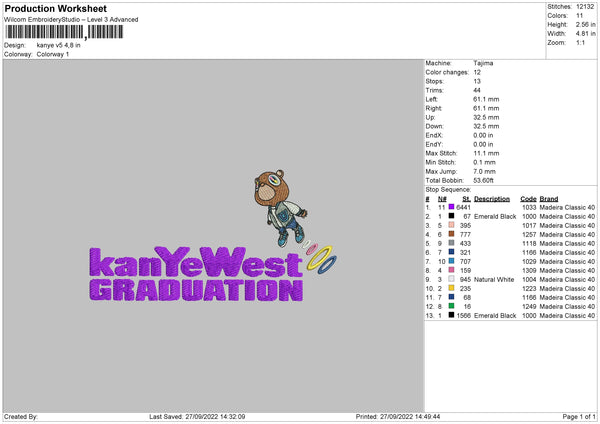Viewport: 600px width, 424px height.
Task: Click the kanYeWest Graduation embroidery design preview
Action: (x=213, y=236)
